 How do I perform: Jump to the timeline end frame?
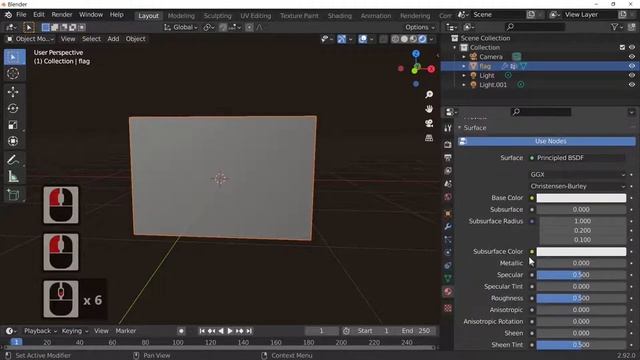pos(249,331)
